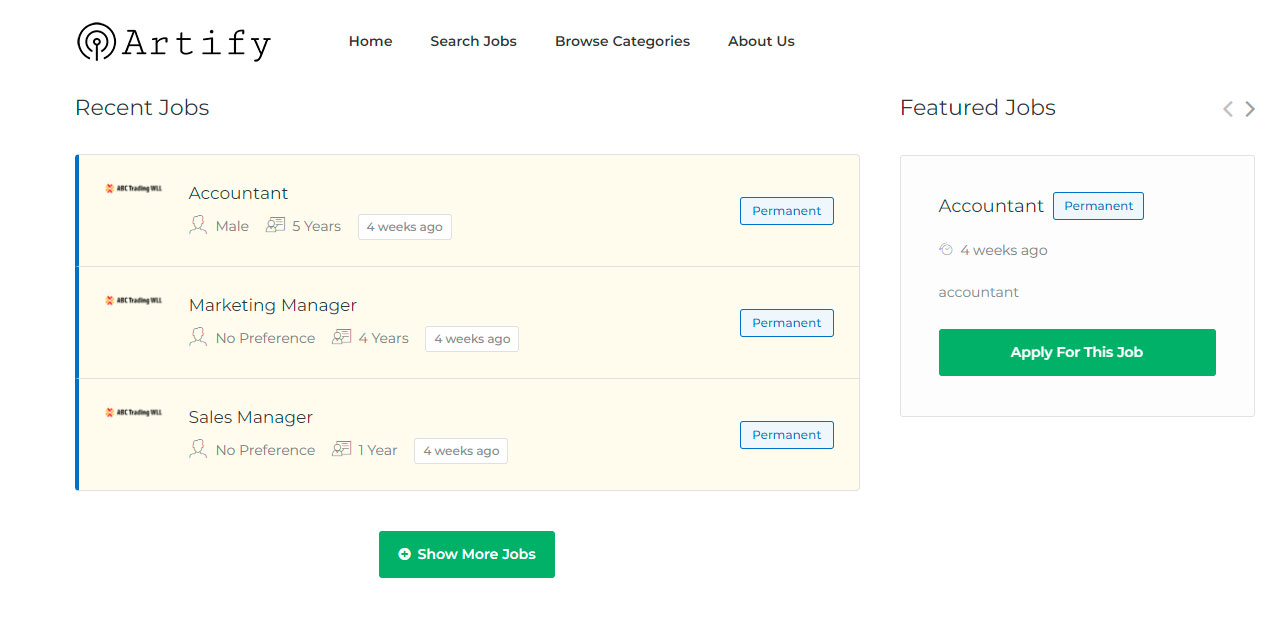This screenshot has height=628, width=1282.
Task: Click the clock icon in Featured Jobs card
Action: (946, 250)
